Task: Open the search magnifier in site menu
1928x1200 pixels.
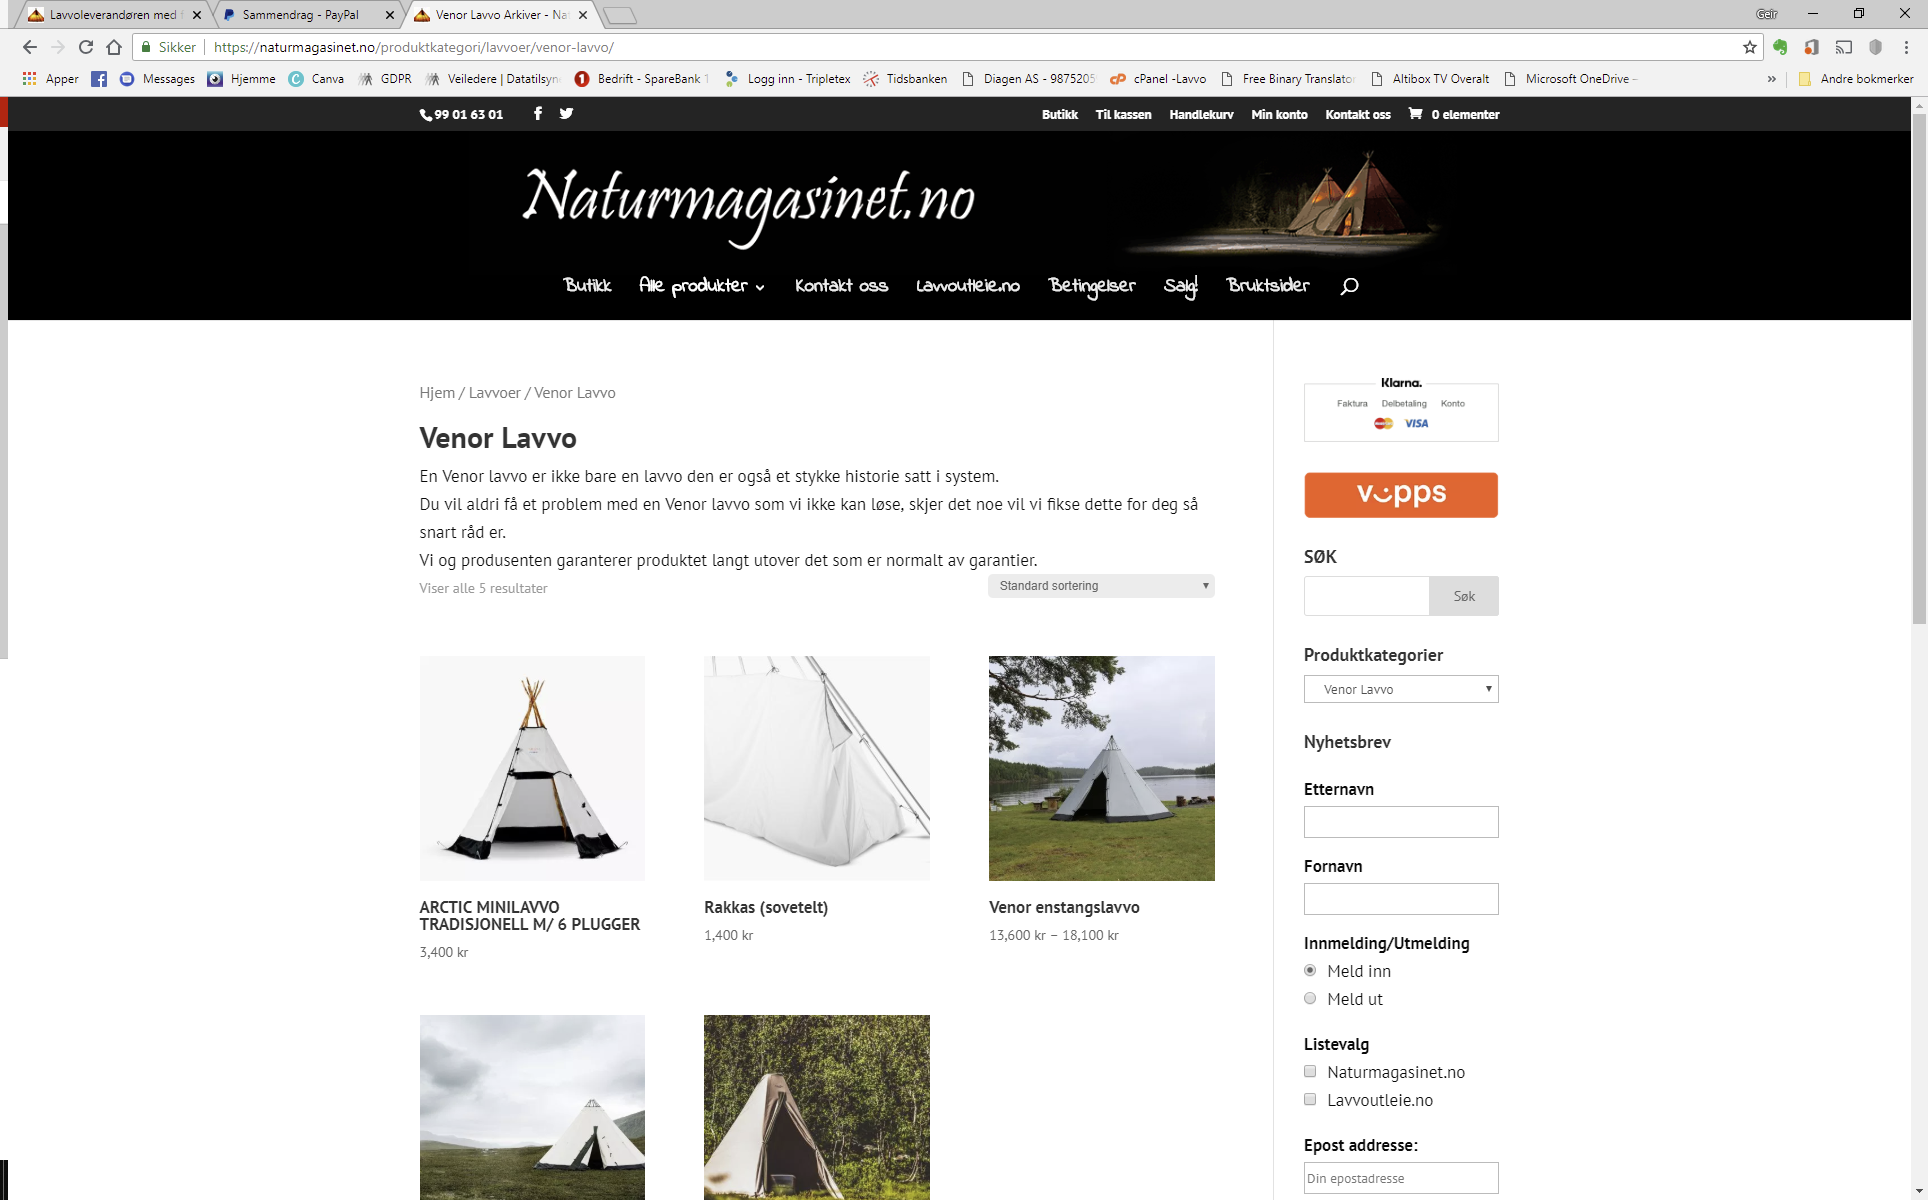Action: tap(1349, 286)
